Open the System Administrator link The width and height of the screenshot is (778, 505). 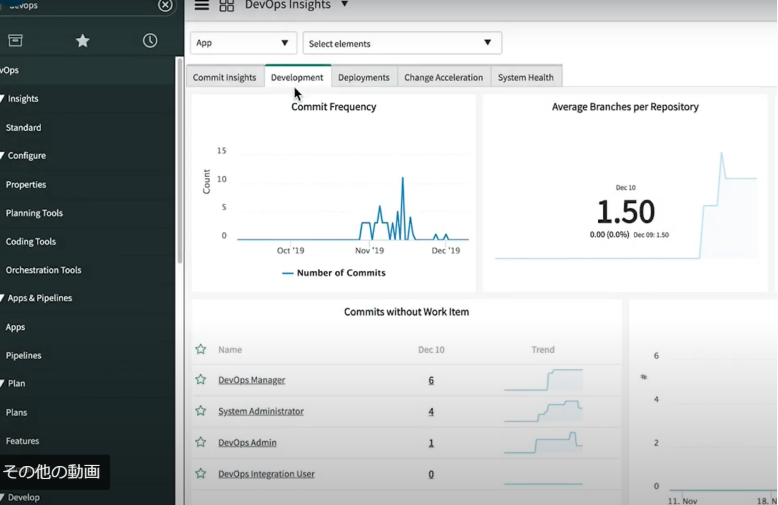tap(261, 411)
